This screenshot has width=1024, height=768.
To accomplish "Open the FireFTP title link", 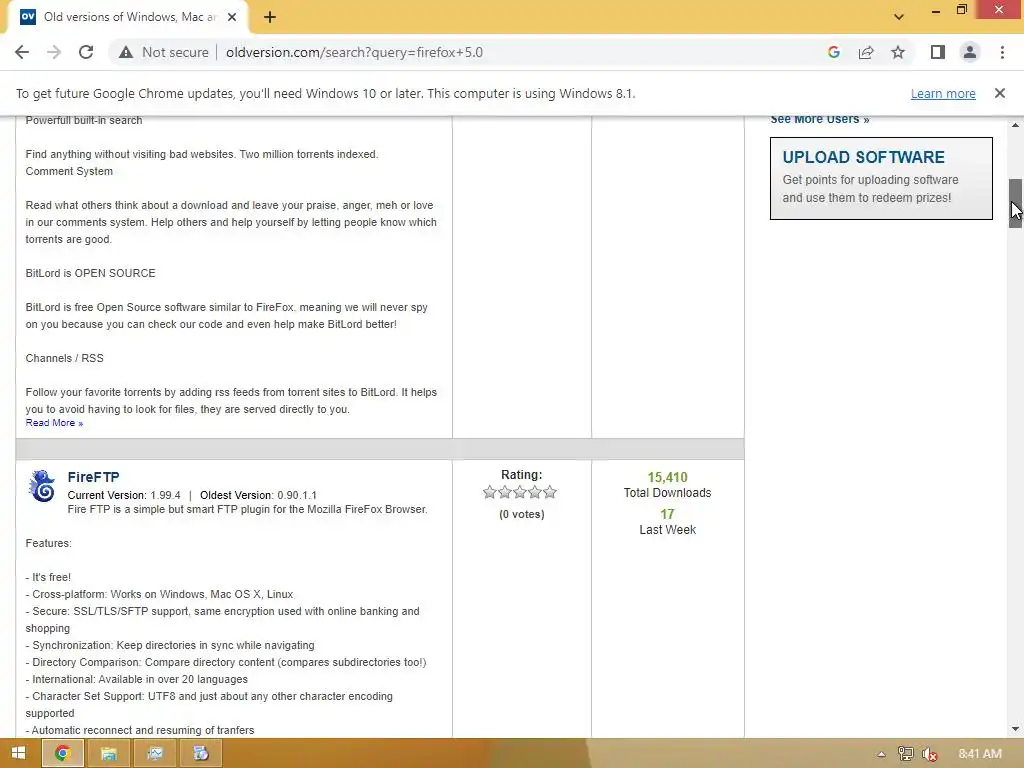I will (x=93, y=477).
